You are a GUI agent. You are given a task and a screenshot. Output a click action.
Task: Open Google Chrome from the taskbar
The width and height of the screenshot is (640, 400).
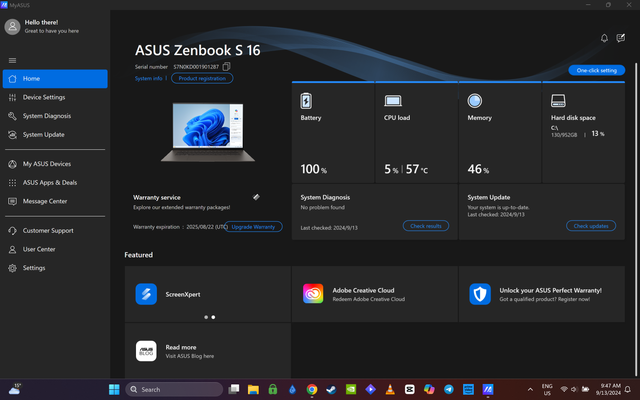pyautogui.click(x=312, y=389)
